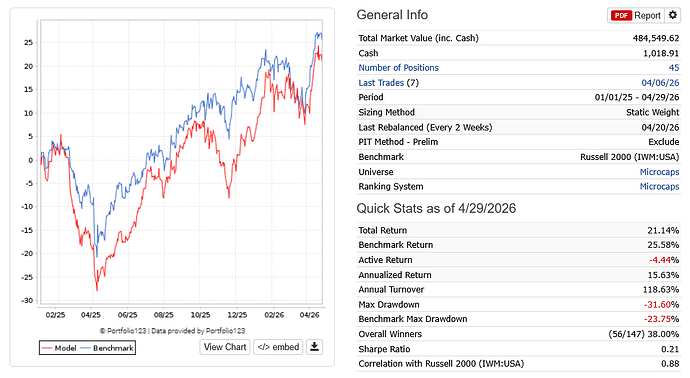
Task: Click the Sharpe Ratio label
Action: point(384,349)
